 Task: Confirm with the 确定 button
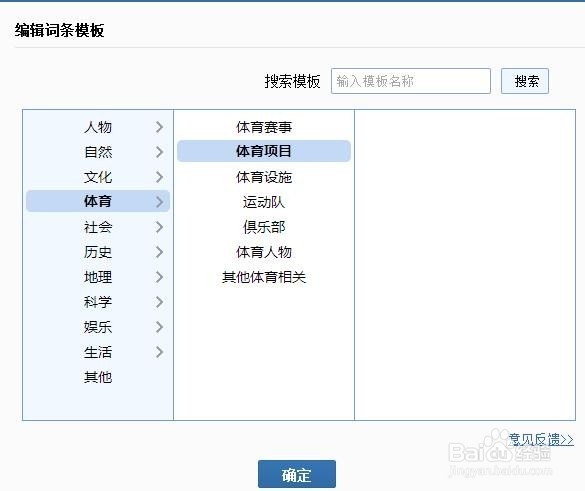tap(297, 475)
